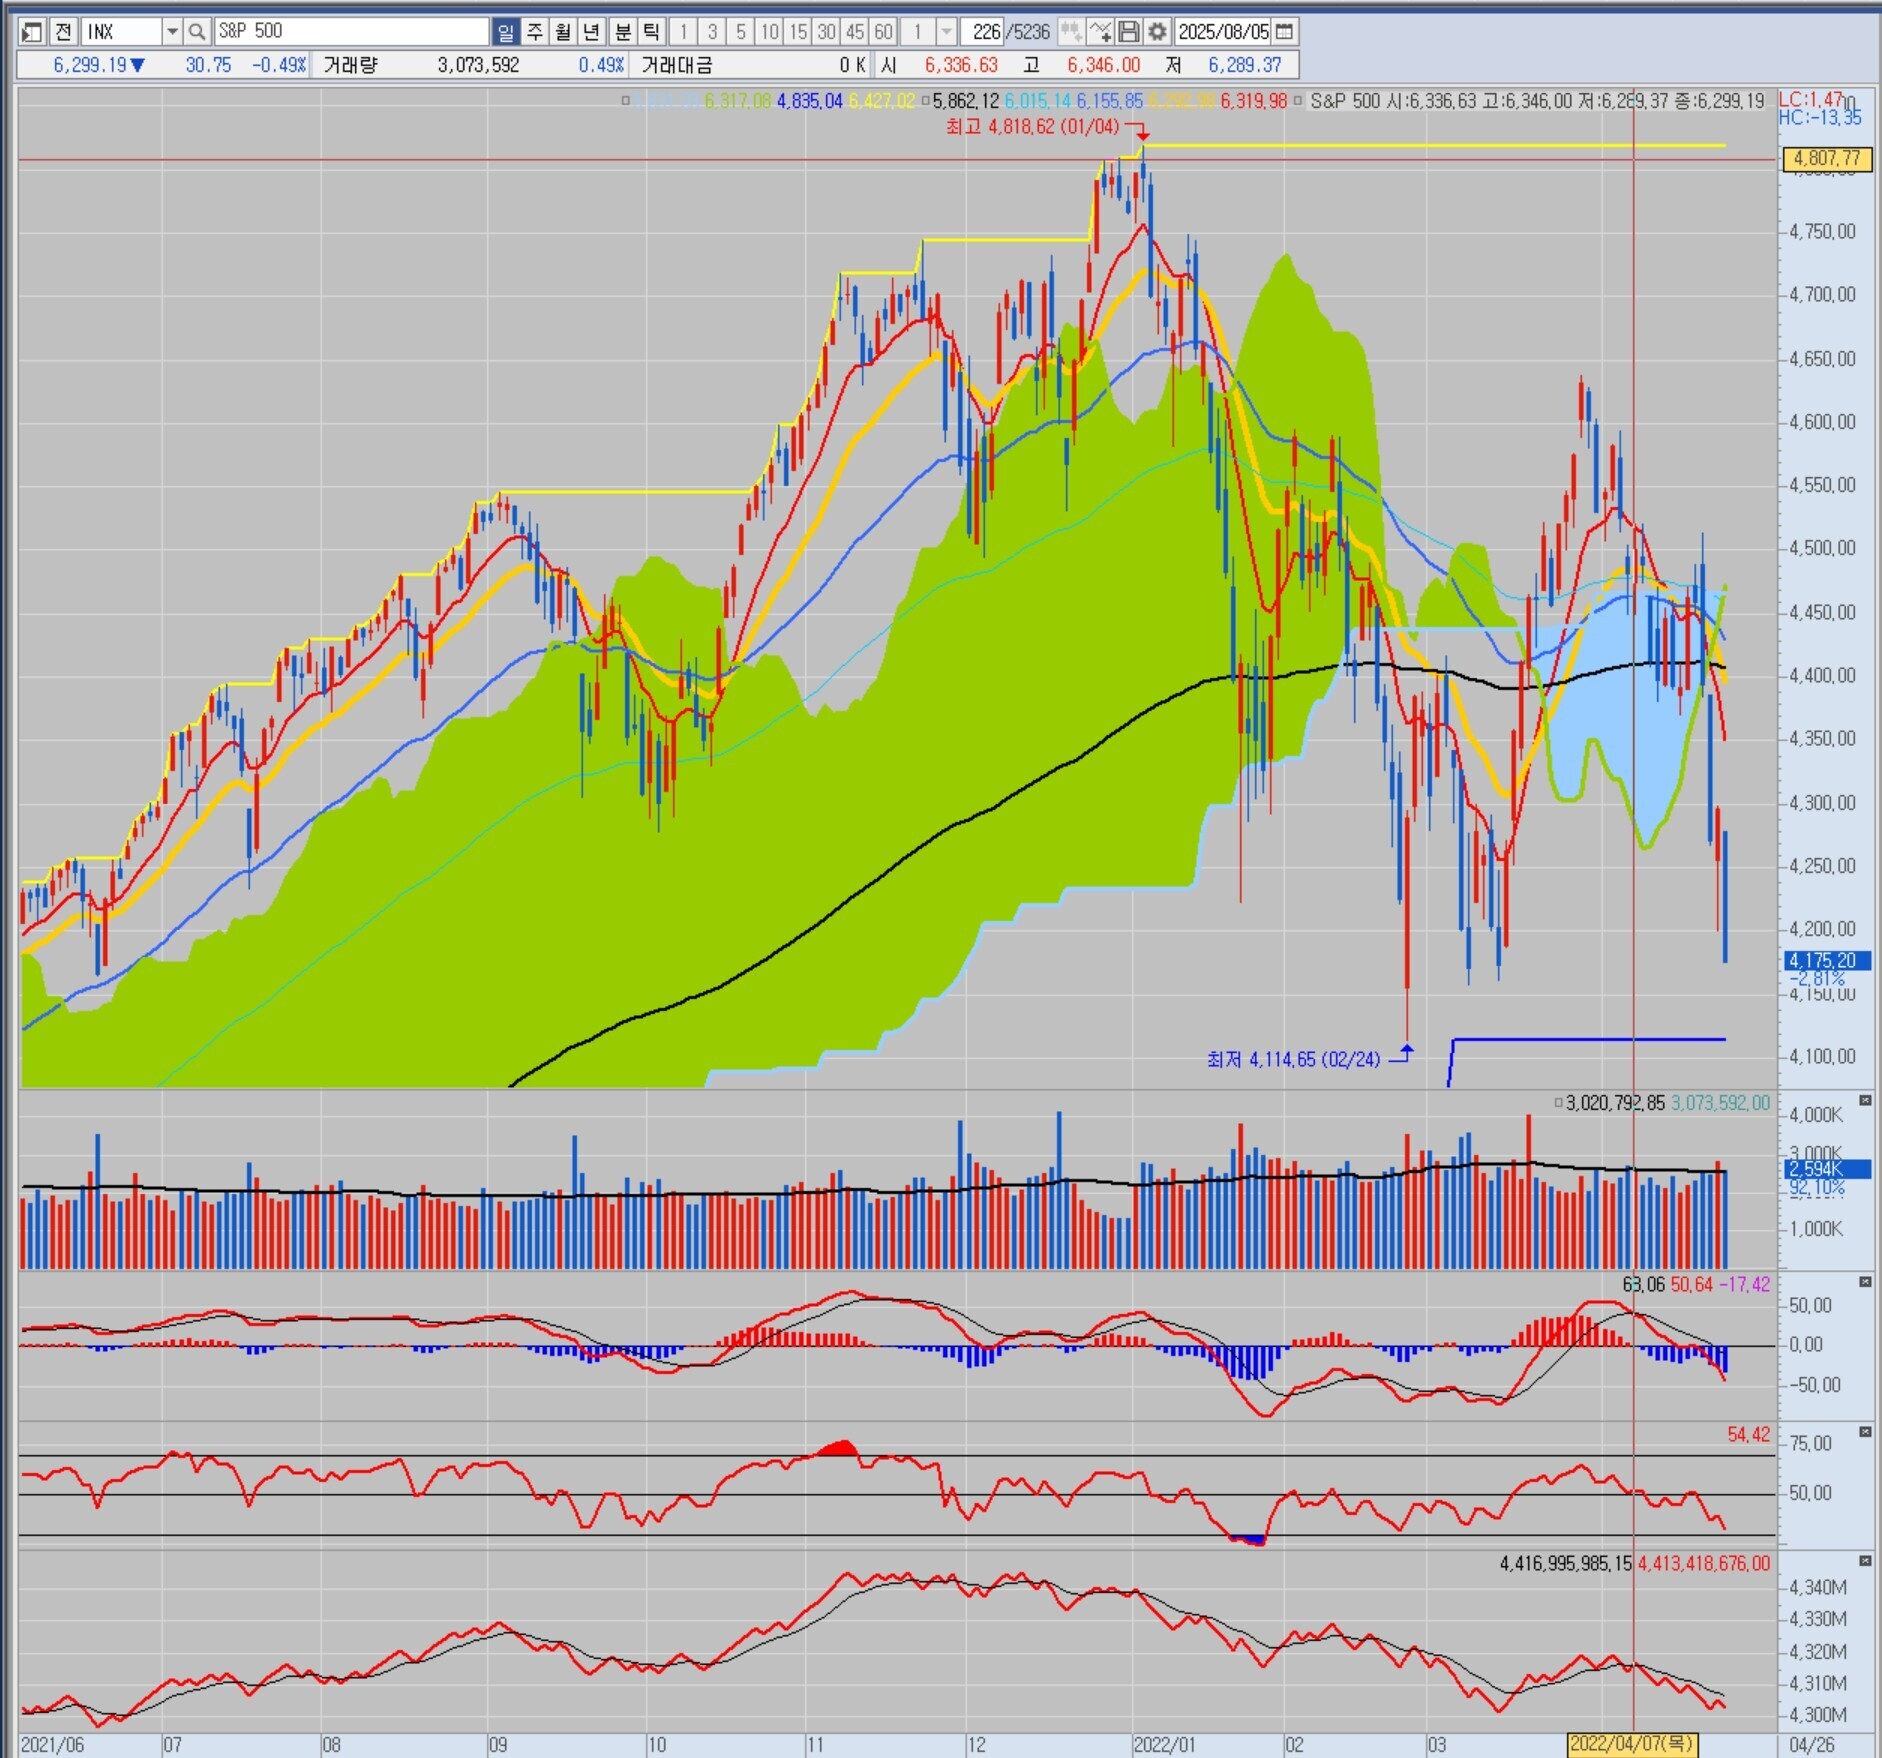Close the RSI indicator pane
This screenshot has height=1758, width=1882.
[1865, 1432]
